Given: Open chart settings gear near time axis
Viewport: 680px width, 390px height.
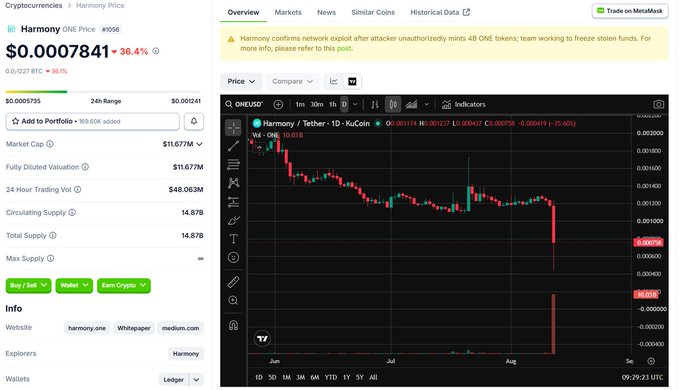Looking at the screenshot, I should (x=651, y=361).
